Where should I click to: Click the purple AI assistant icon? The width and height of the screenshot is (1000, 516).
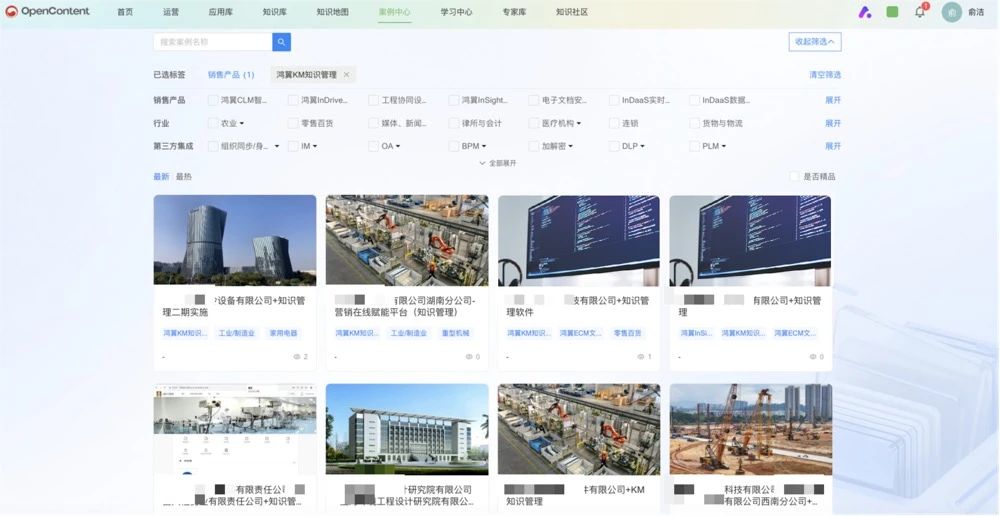coord(864,12)
